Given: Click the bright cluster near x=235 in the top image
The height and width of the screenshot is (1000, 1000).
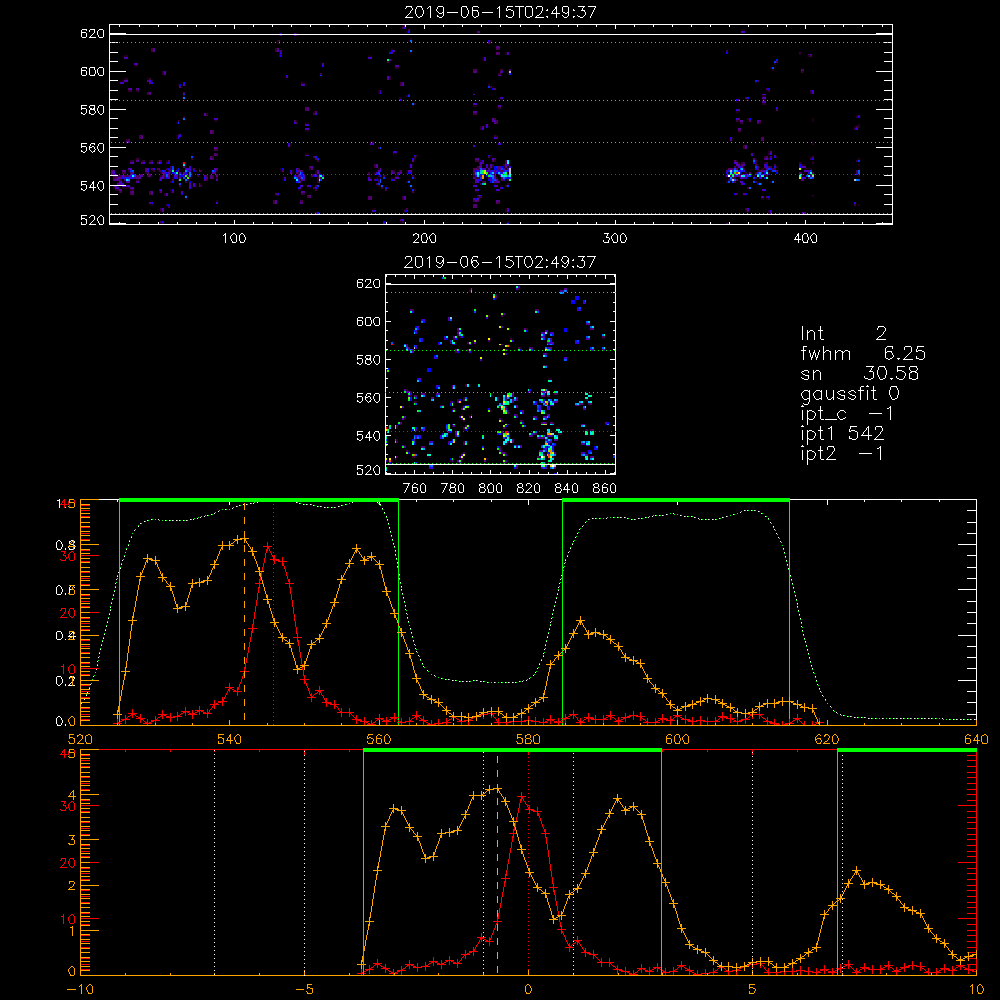Looking at the screenshot, I should pos(492,173).
